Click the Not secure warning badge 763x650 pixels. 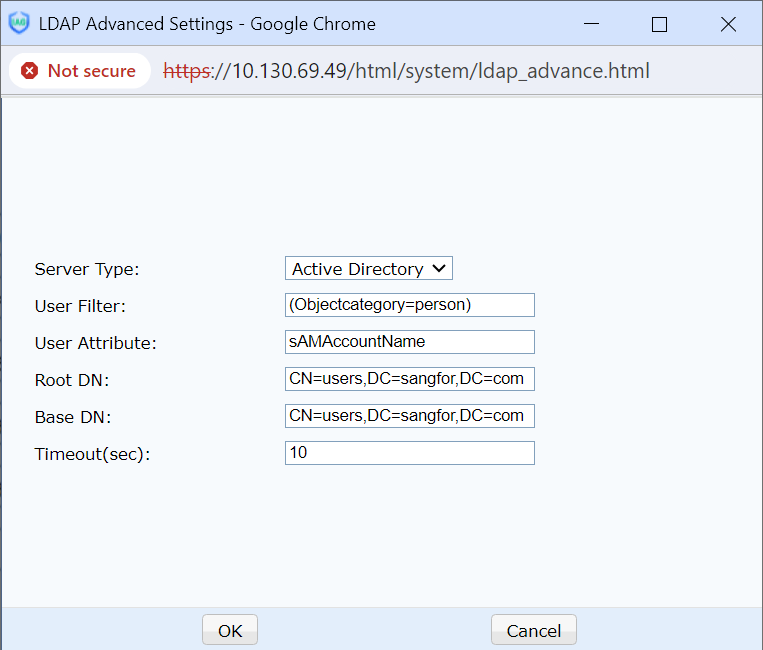(79, 71)
